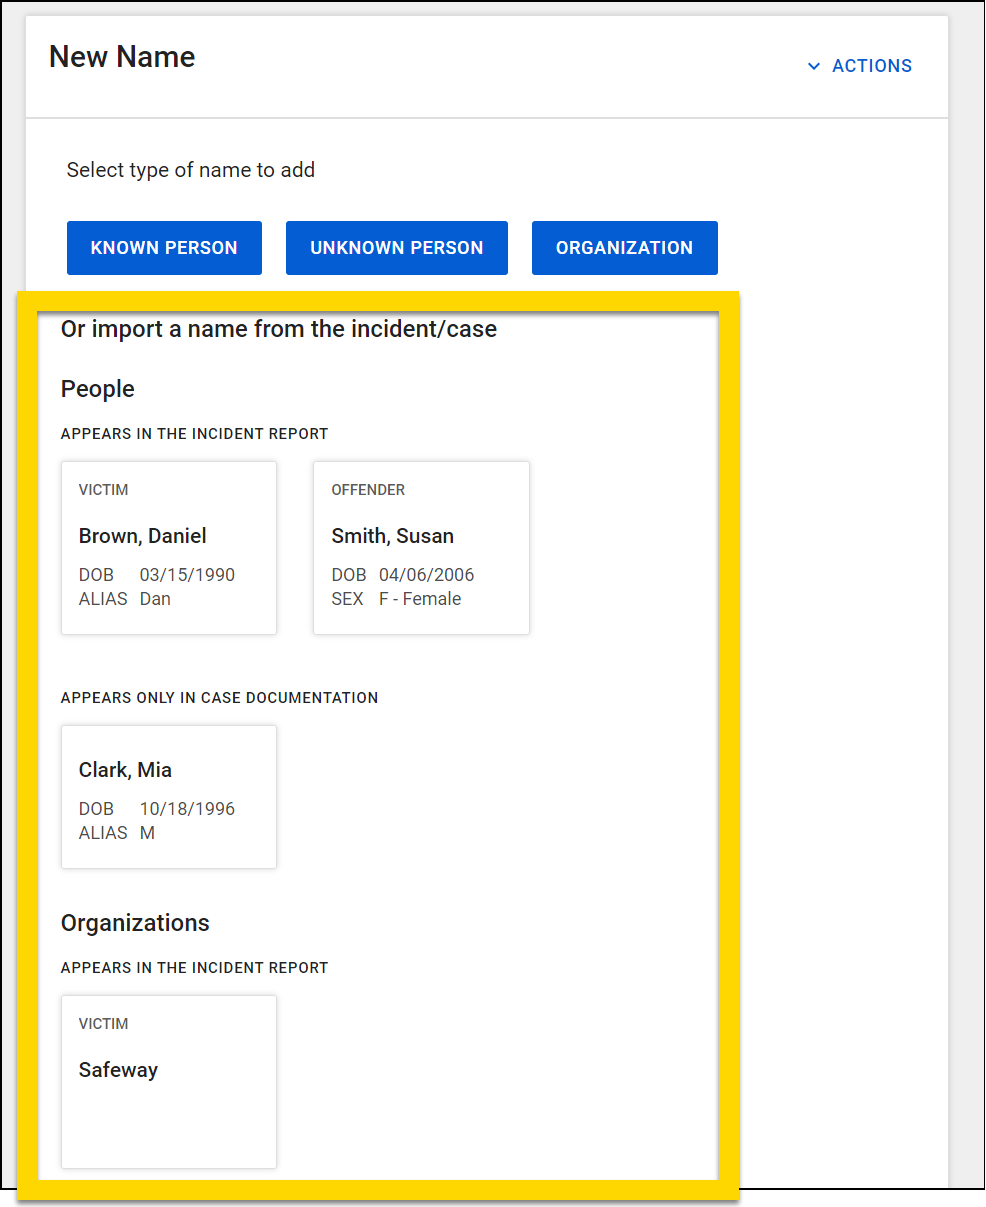Import victim Brown, Daniel from the incident report
Screen dimensions: 986x1207
point(168,547)
